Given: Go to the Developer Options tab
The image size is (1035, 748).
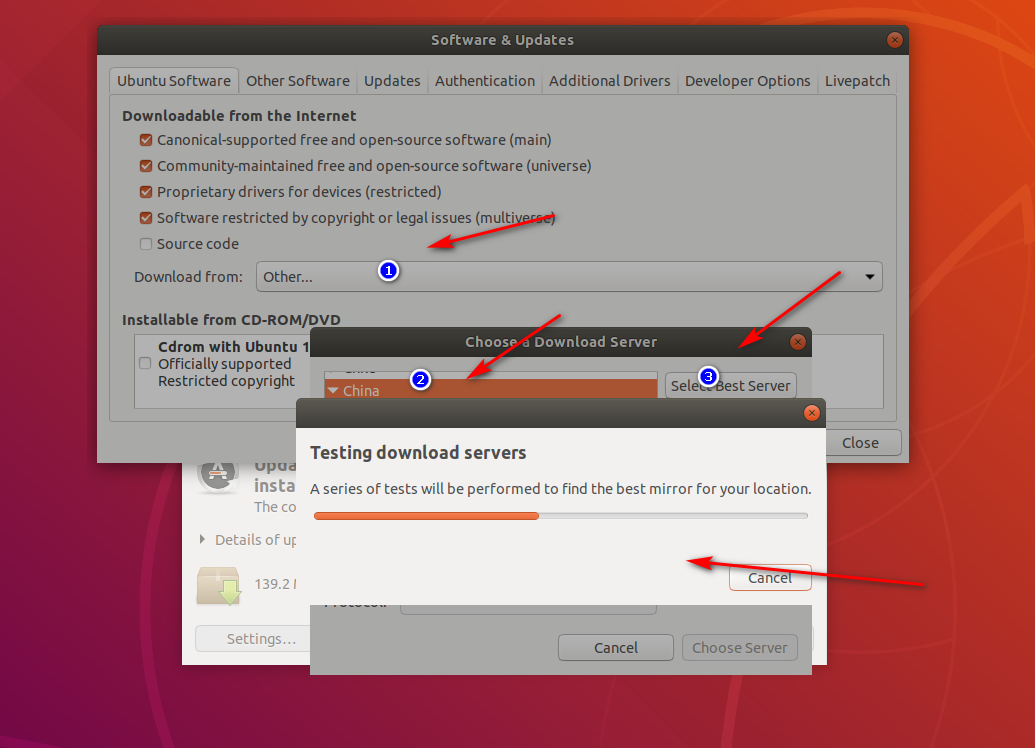Looking at the screenshot, I should [747, 81].
